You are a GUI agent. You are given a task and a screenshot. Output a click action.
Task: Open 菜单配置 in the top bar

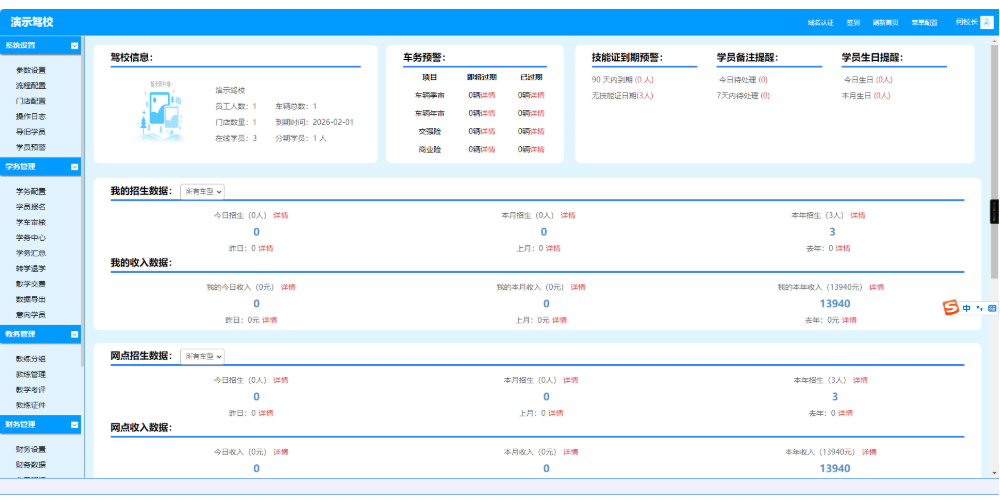point(924,22)
